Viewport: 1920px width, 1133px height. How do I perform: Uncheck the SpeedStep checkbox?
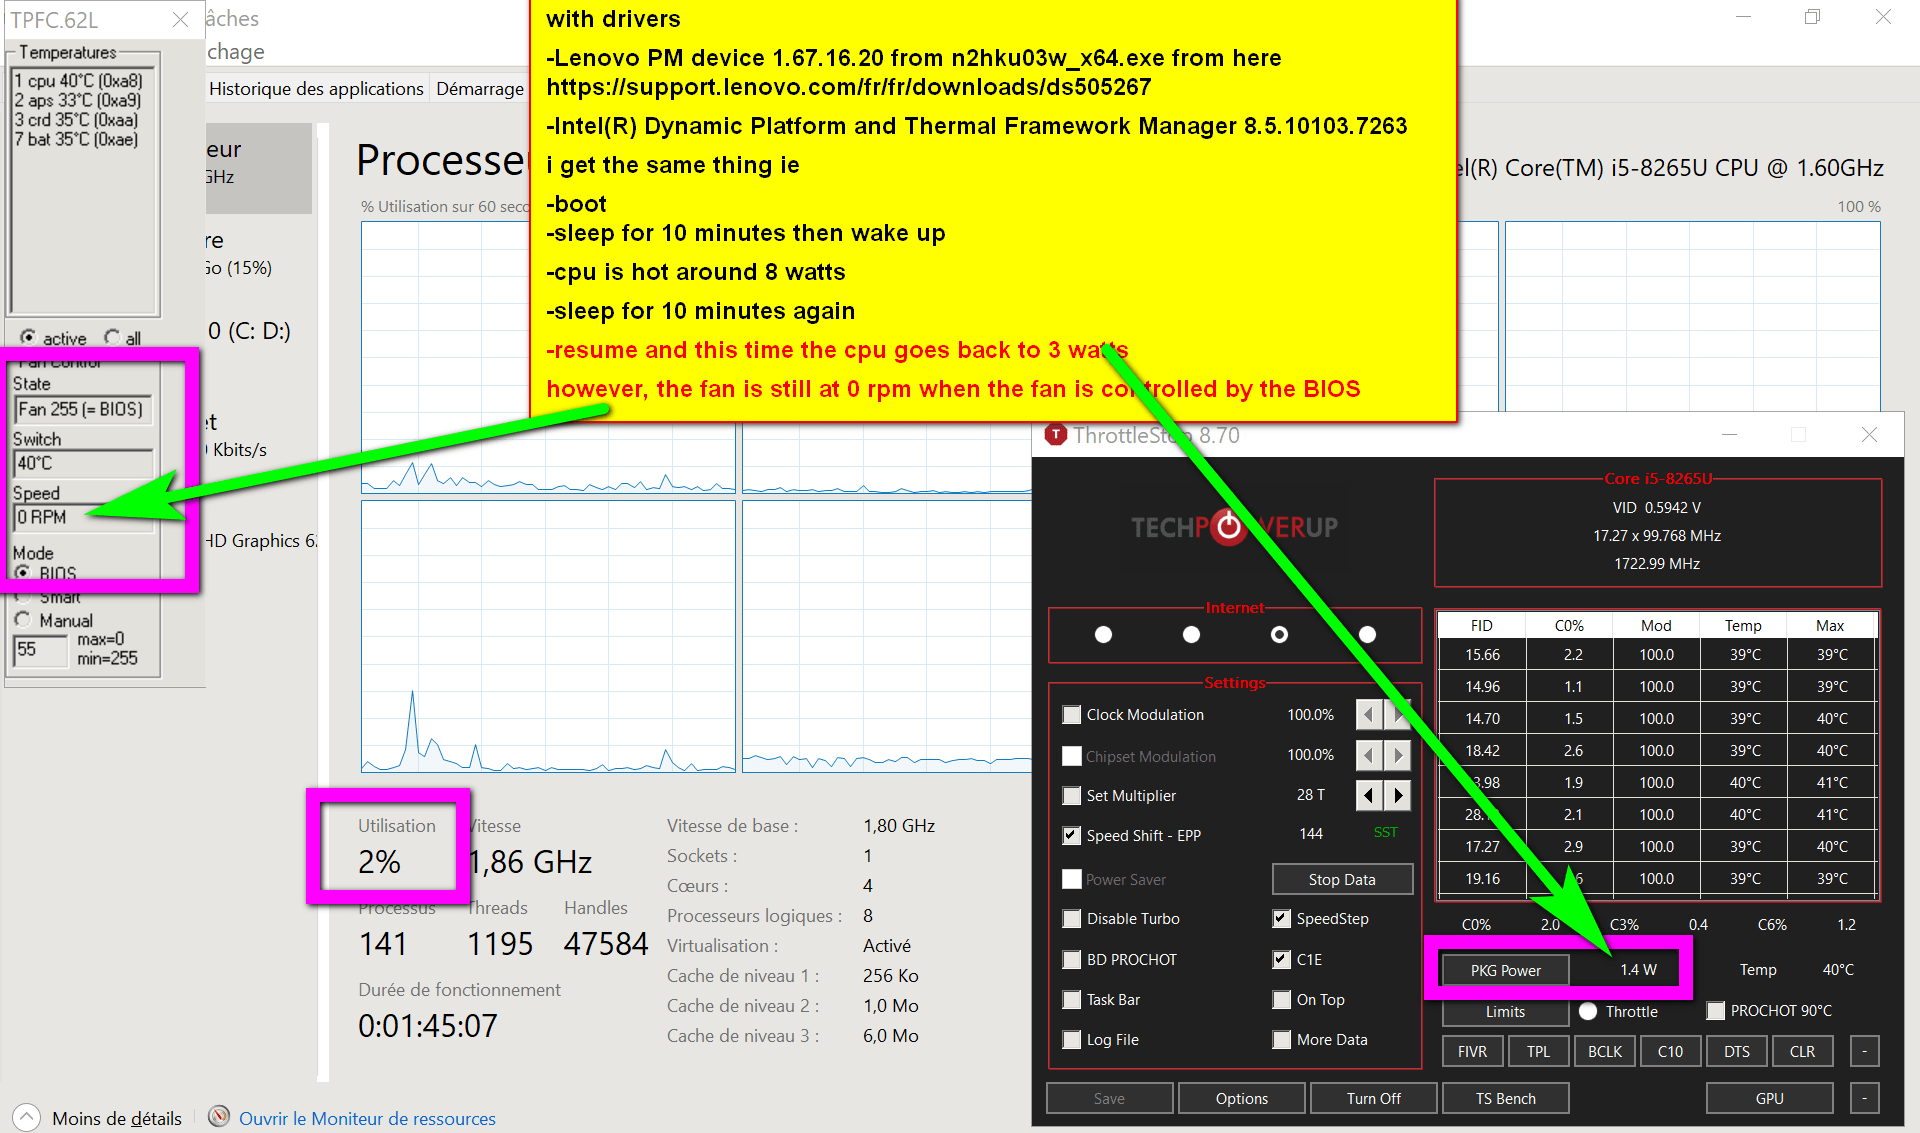point(1281,918)
